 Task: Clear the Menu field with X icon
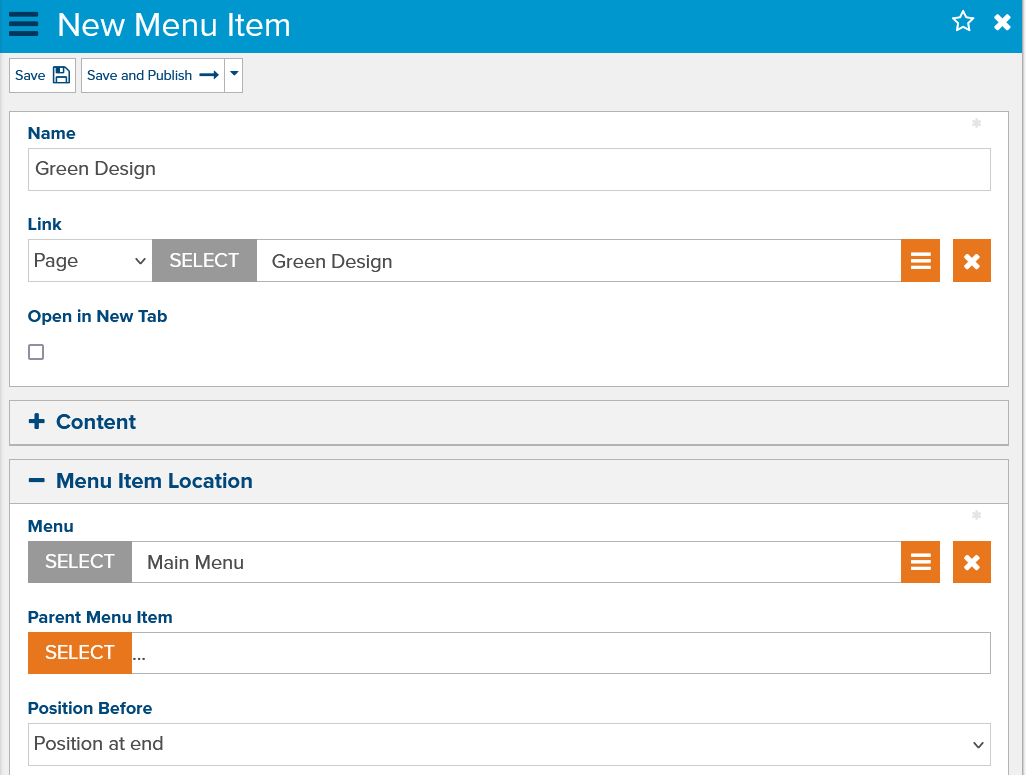coord(972,562)
